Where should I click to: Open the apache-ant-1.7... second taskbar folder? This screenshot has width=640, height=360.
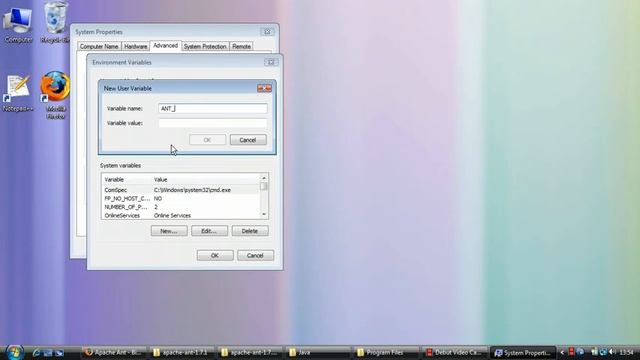tap(249, 353)
